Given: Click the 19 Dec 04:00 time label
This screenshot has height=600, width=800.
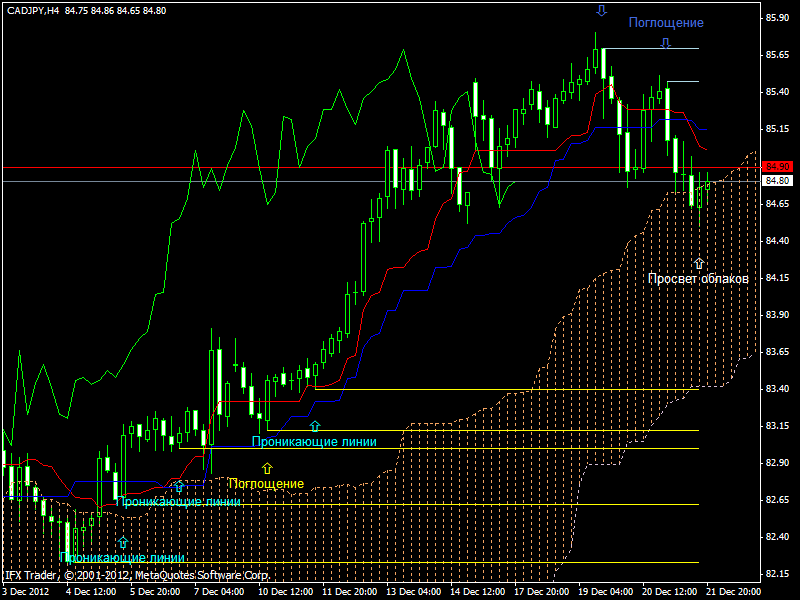Looking at the screenshot, I should 606,591.
